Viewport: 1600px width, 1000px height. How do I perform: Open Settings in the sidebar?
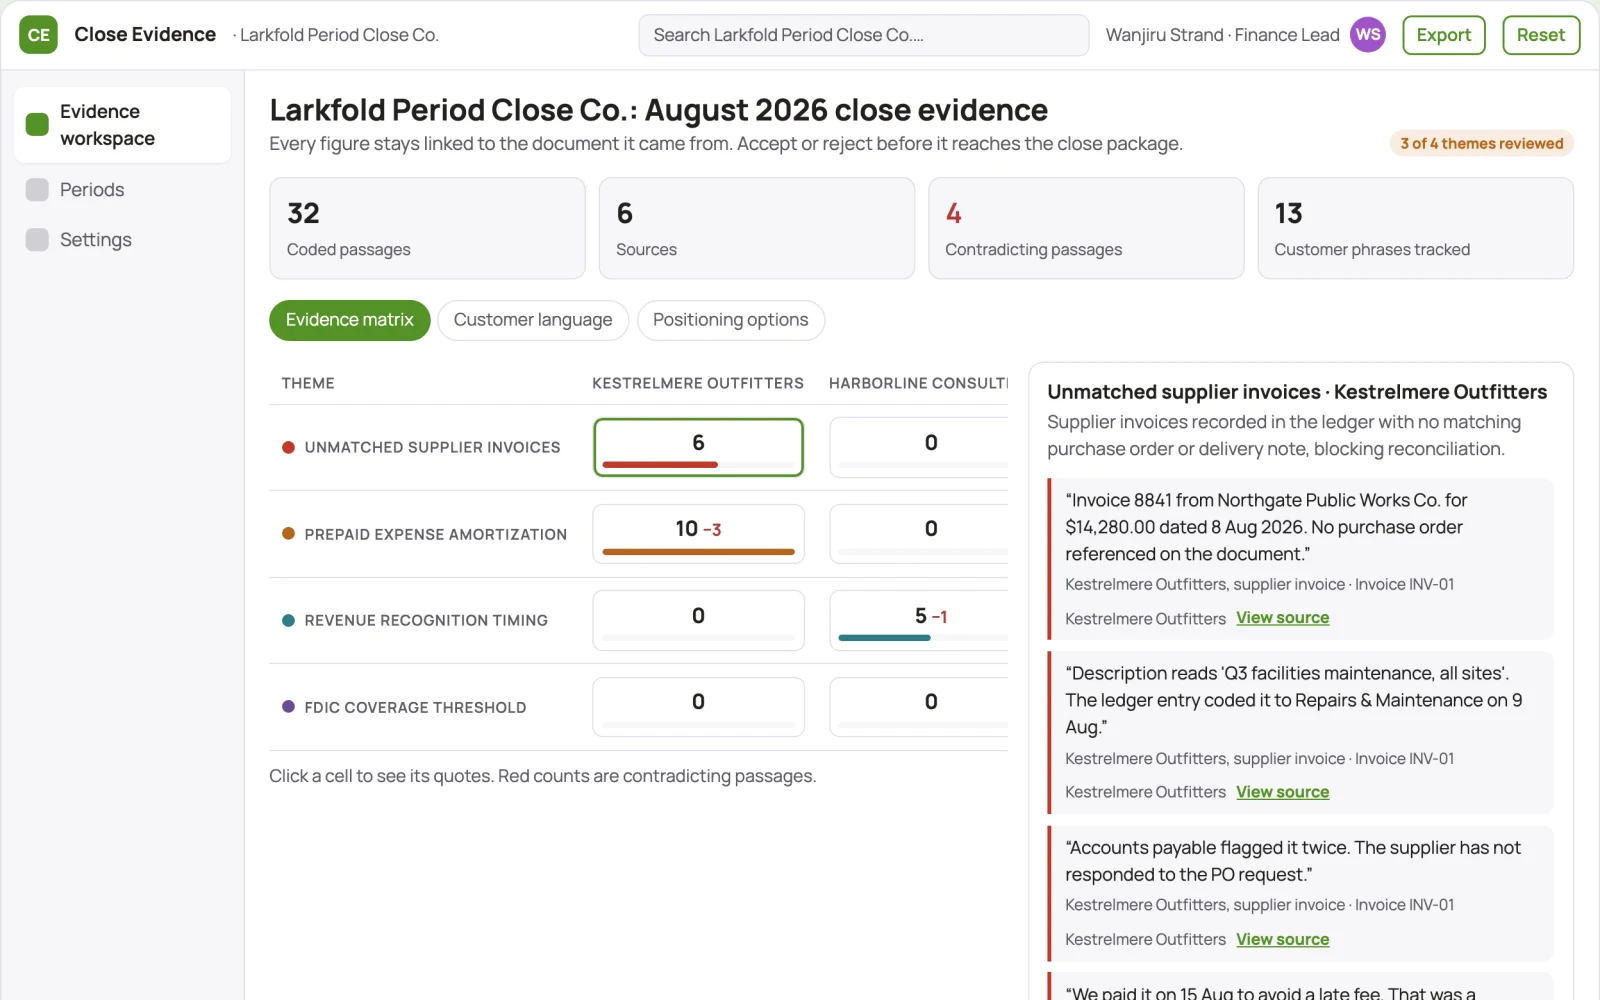pos(122,240)
